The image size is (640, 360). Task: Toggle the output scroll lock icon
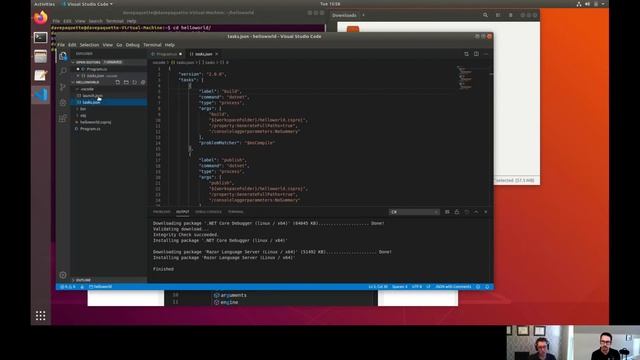[x=457, y=212]
